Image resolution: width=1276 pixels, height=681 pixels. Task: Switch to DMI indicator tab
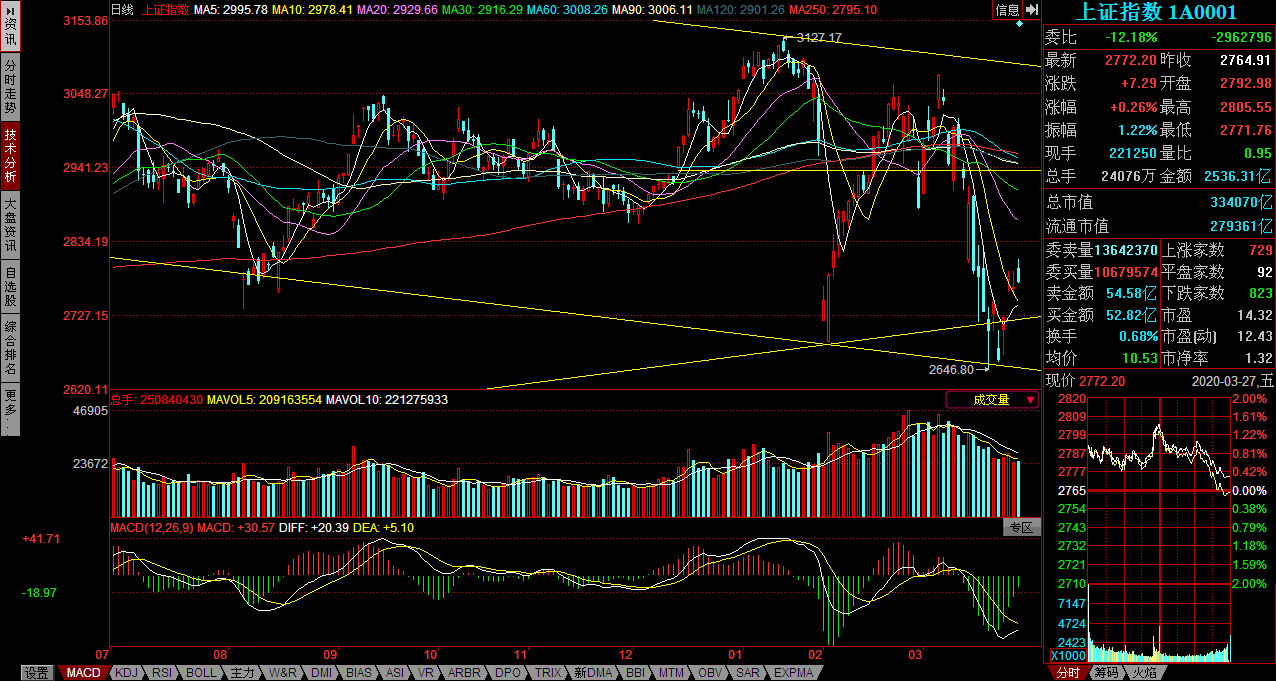coord(322,673)
